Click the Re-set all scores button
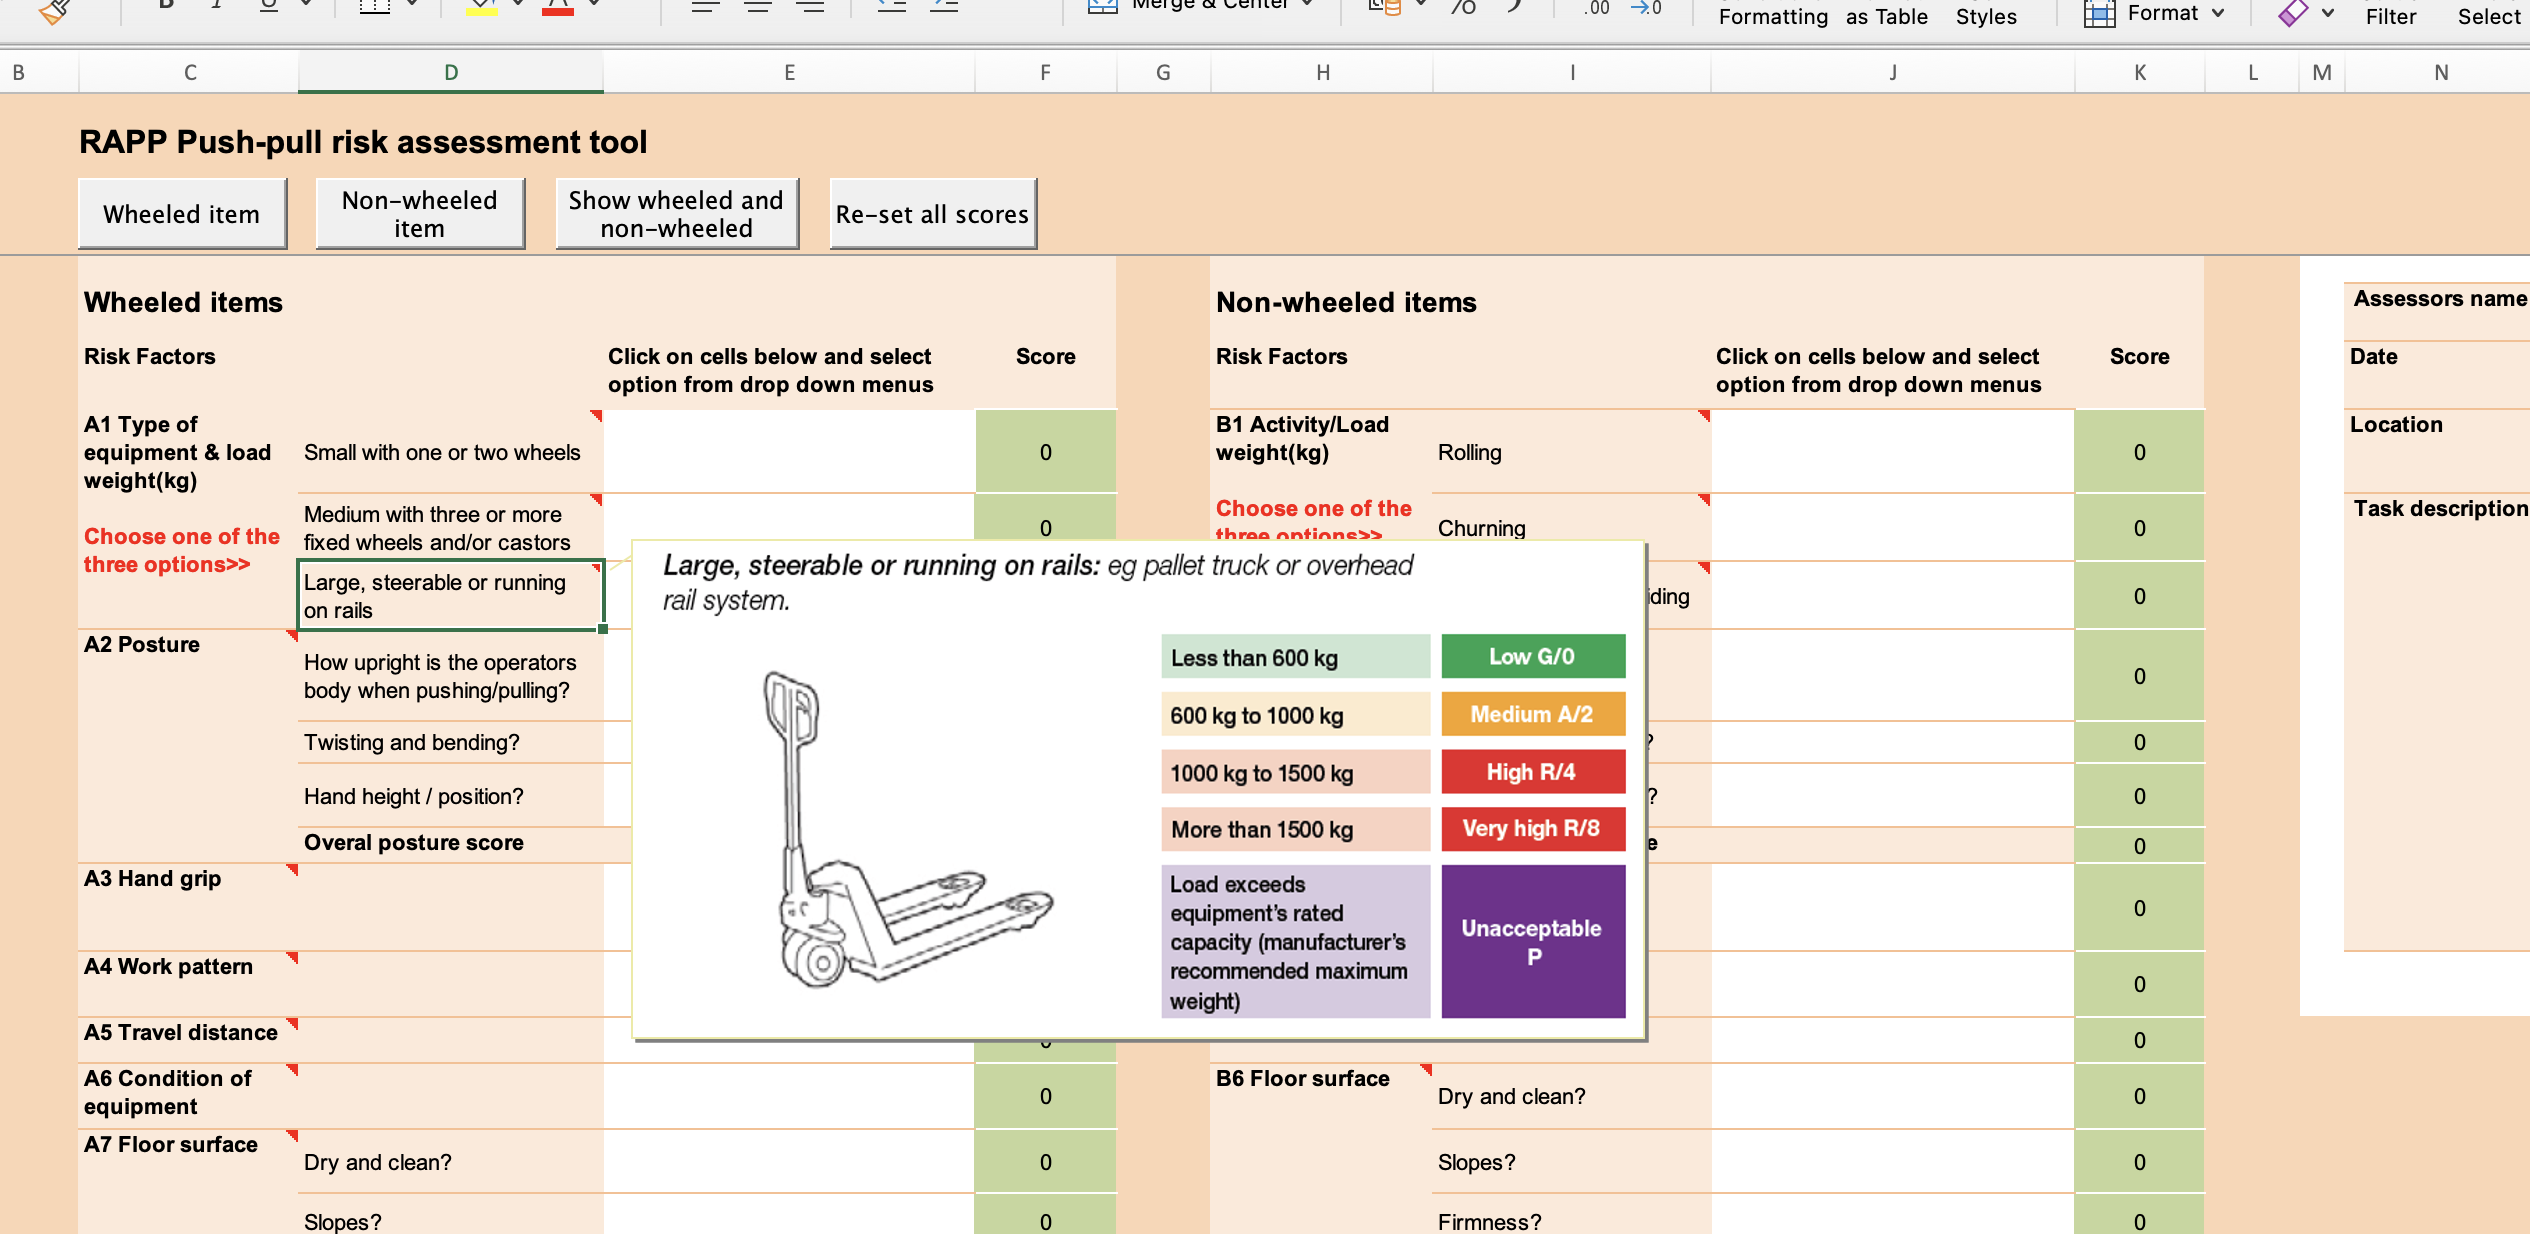 point(933,214)
